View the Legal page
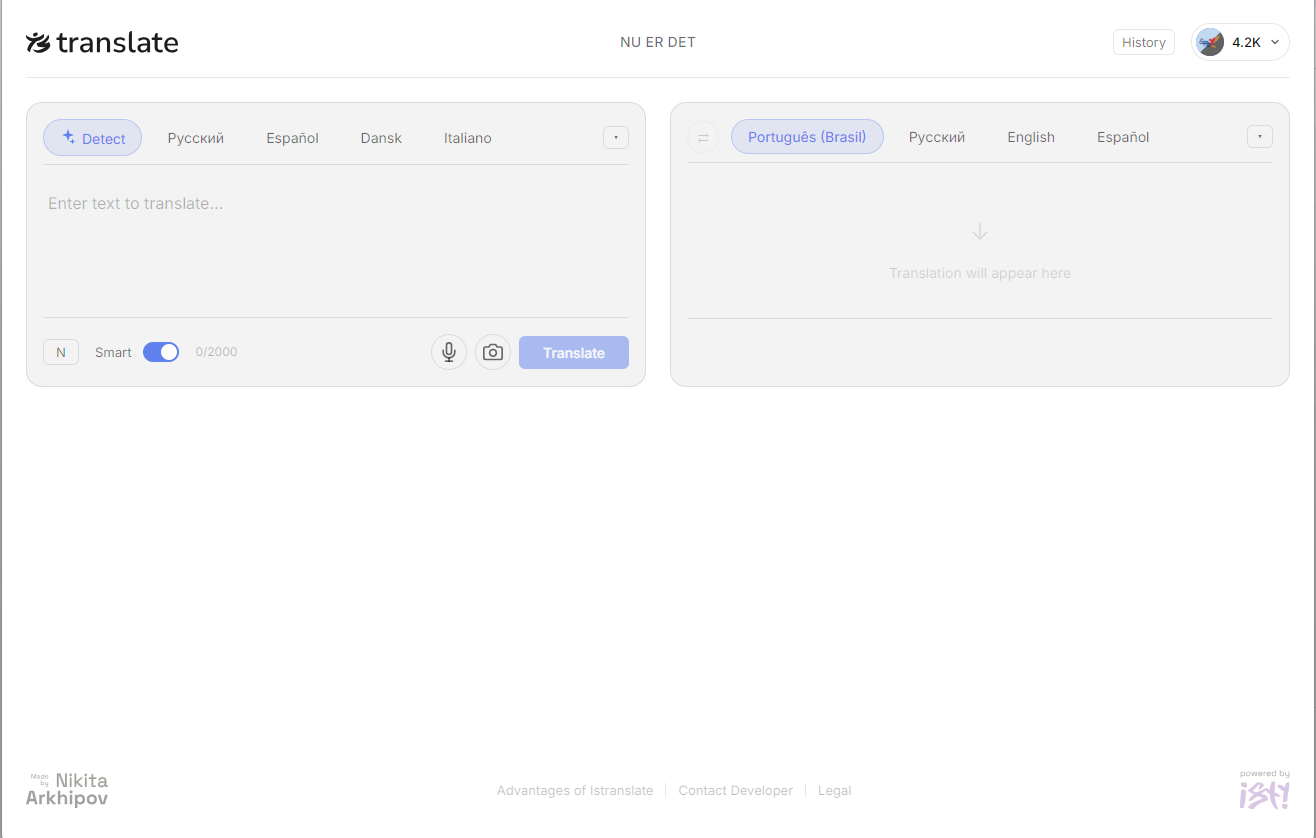 coord(834,790)
